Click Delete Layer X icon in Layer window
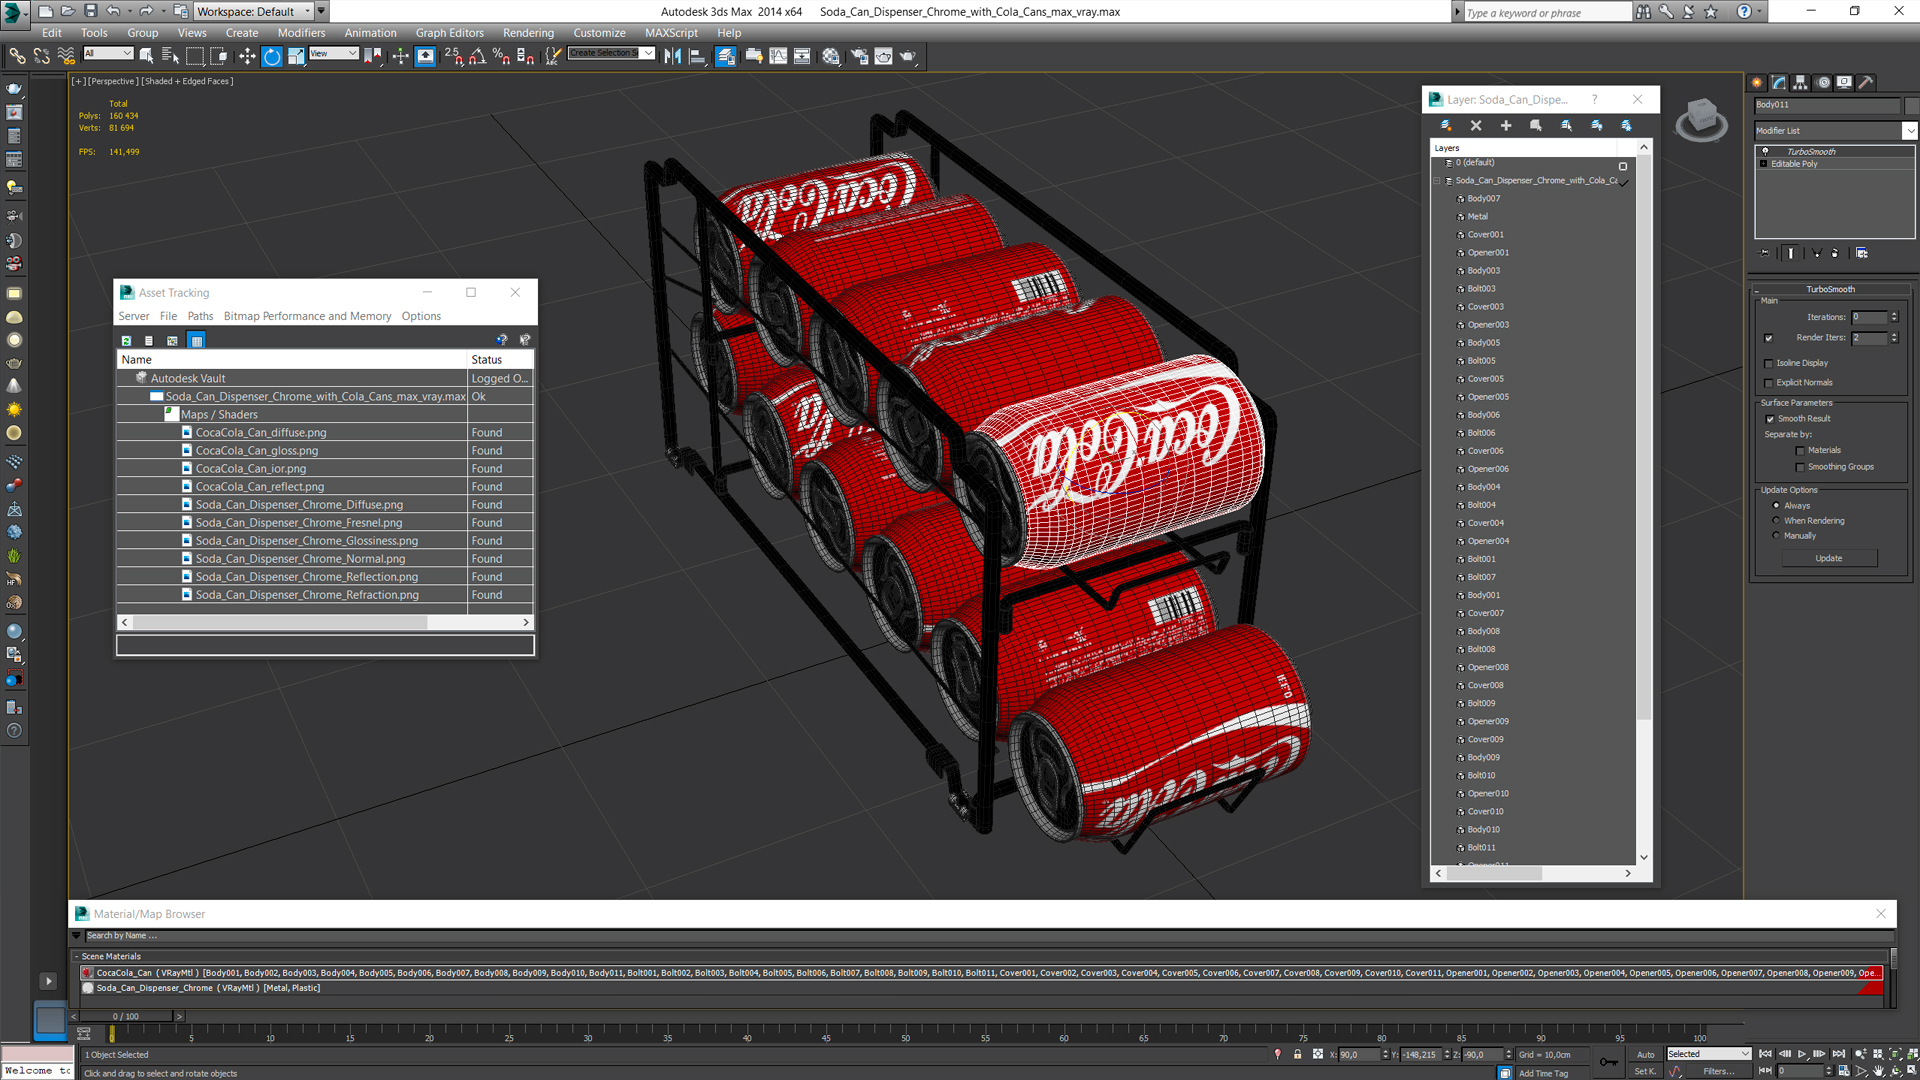Screen dimensions: 1920x1080 (1476, 125)
